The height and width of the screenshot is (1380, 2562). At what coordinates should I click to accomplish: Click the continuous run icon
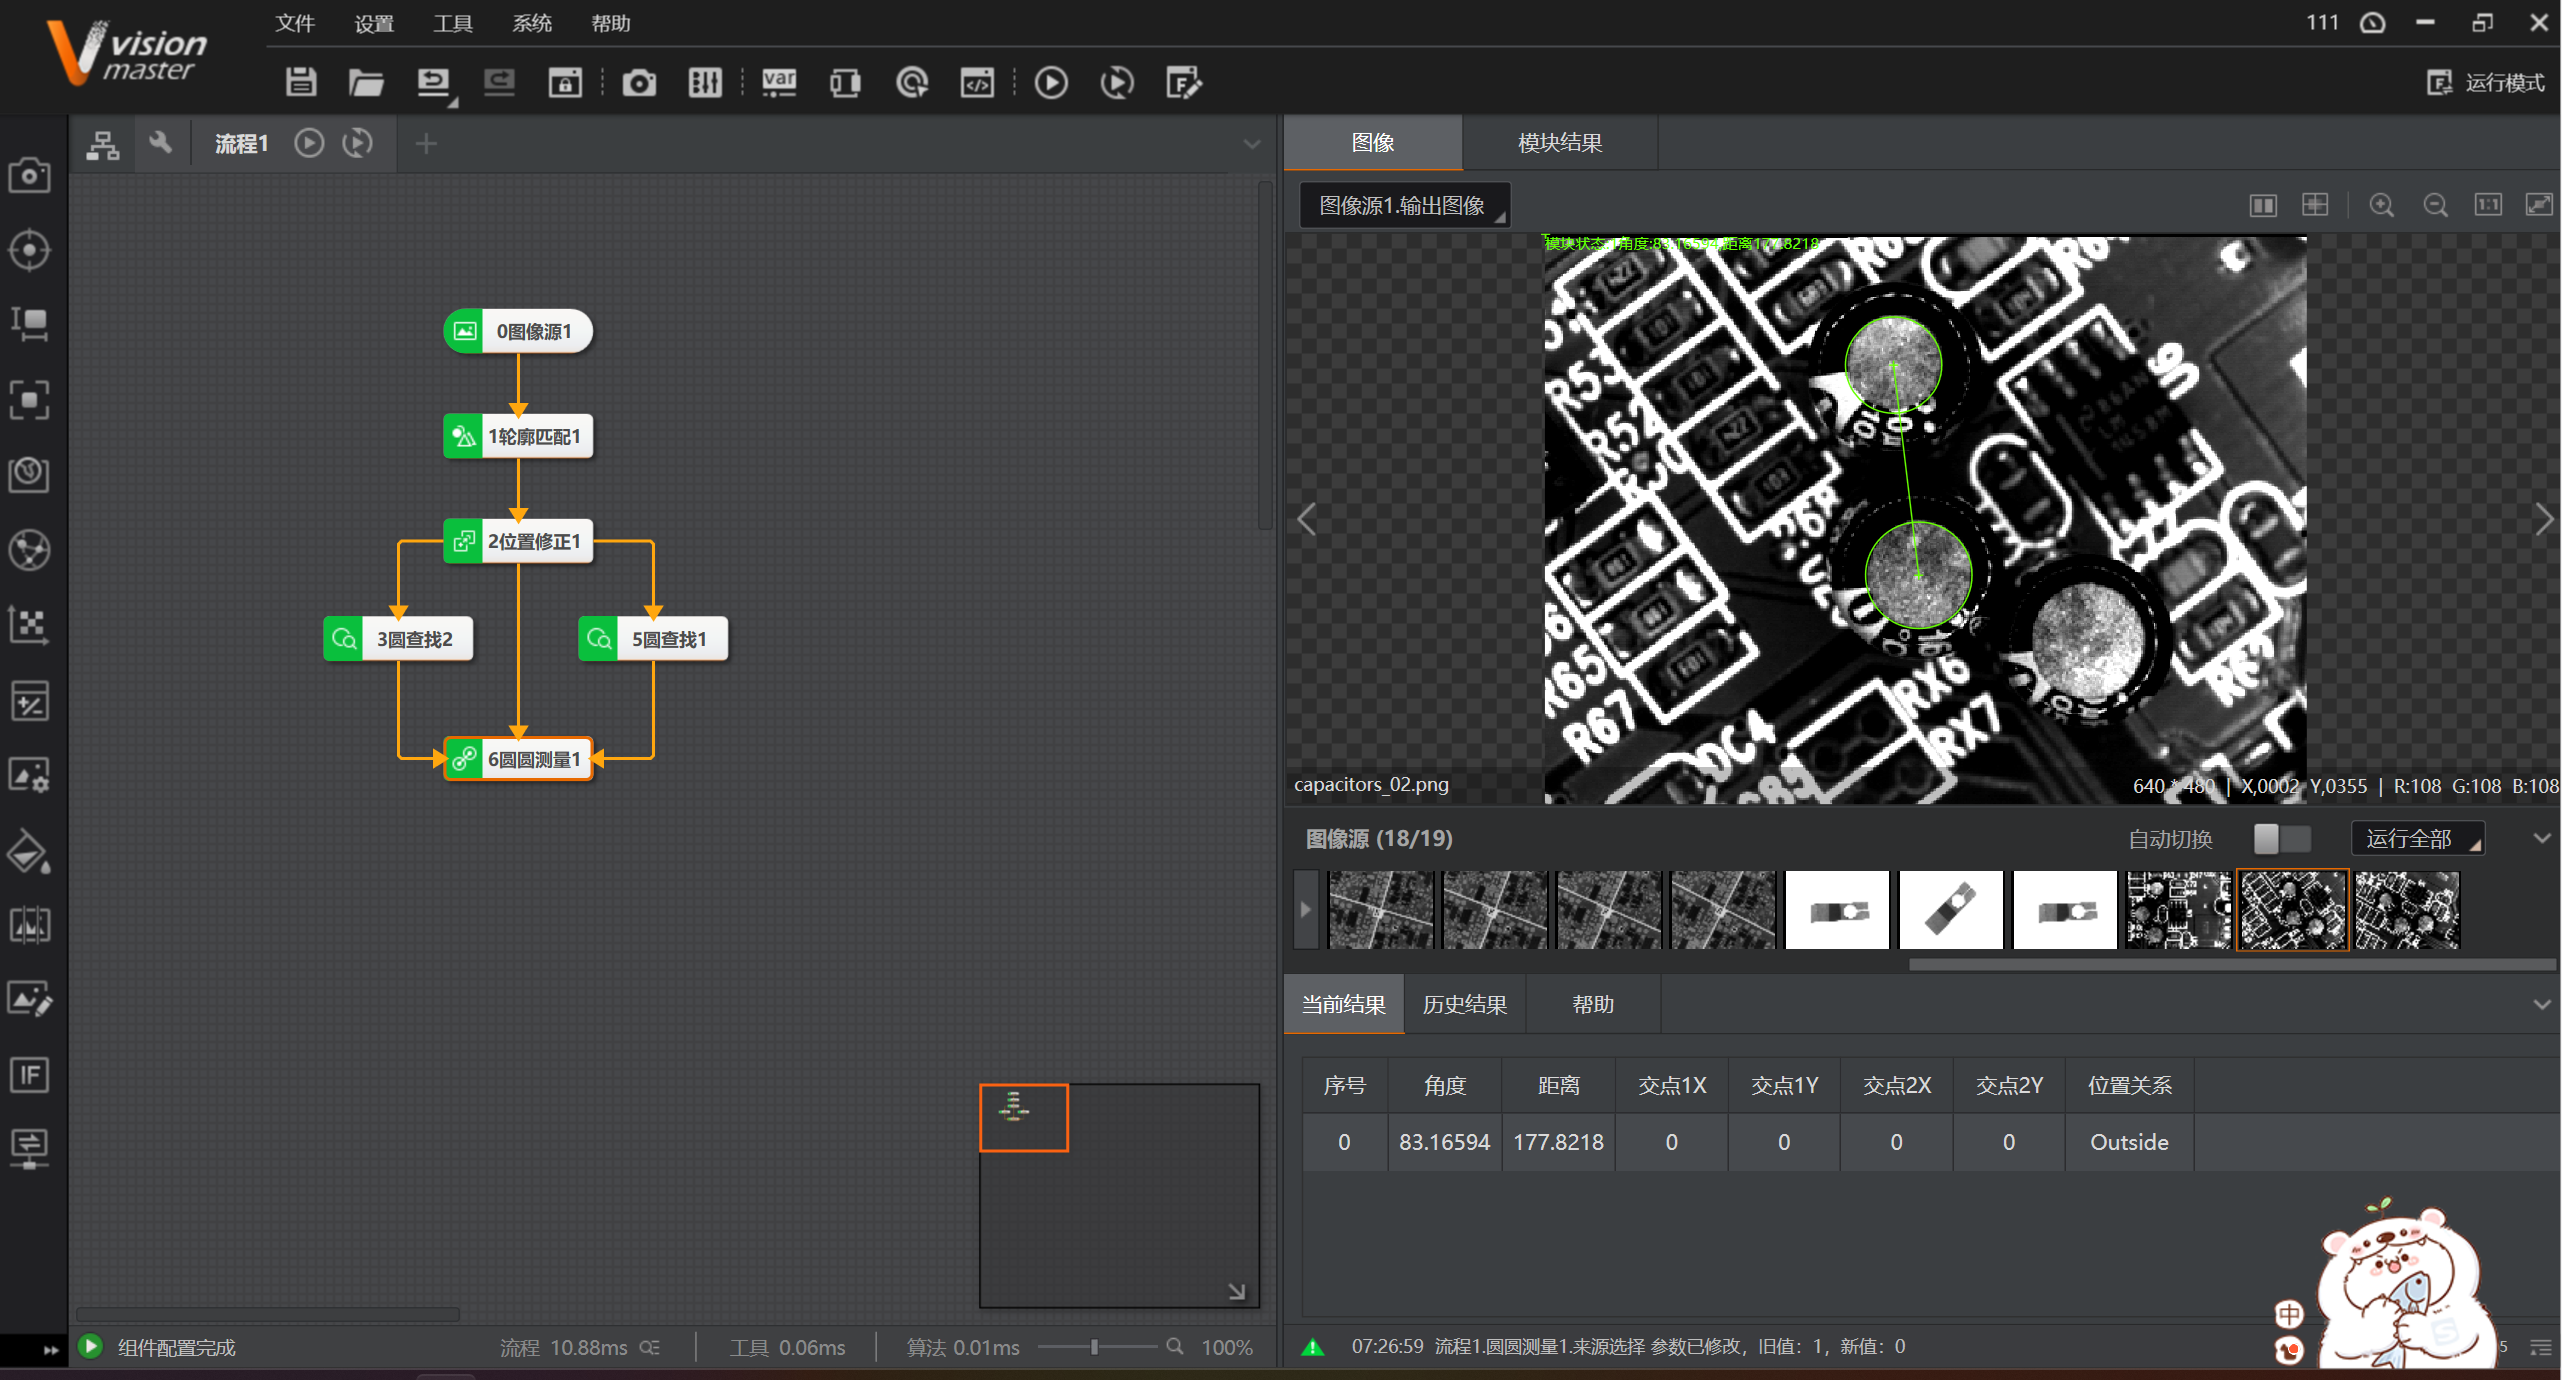pos(1117,82)
